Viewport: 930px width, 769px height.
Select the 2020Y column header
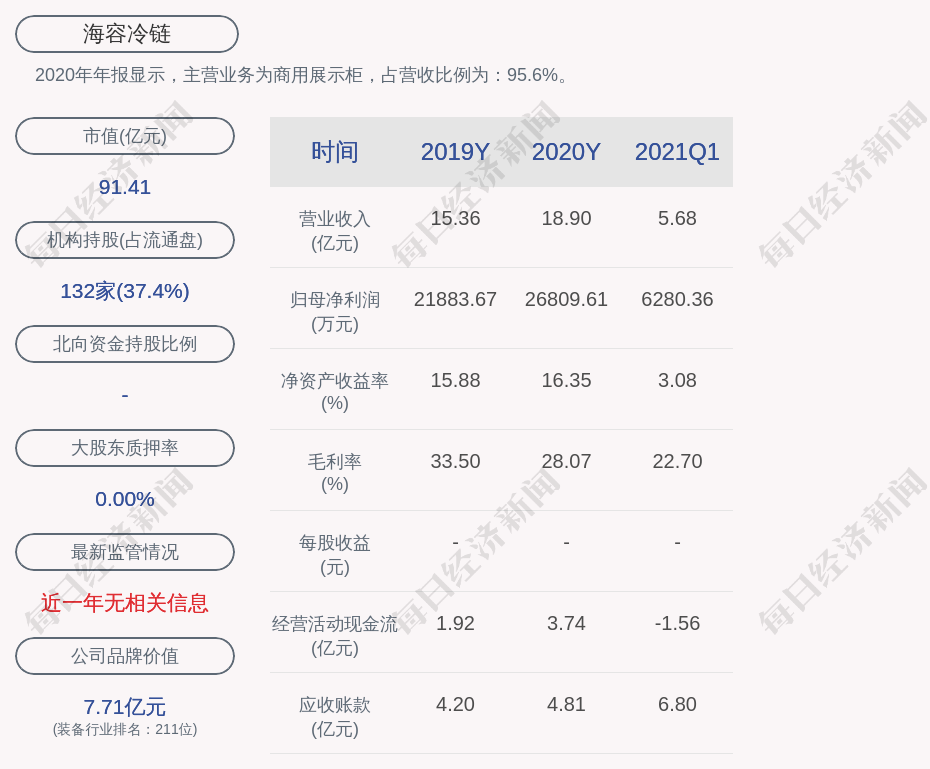pos(566,152)
